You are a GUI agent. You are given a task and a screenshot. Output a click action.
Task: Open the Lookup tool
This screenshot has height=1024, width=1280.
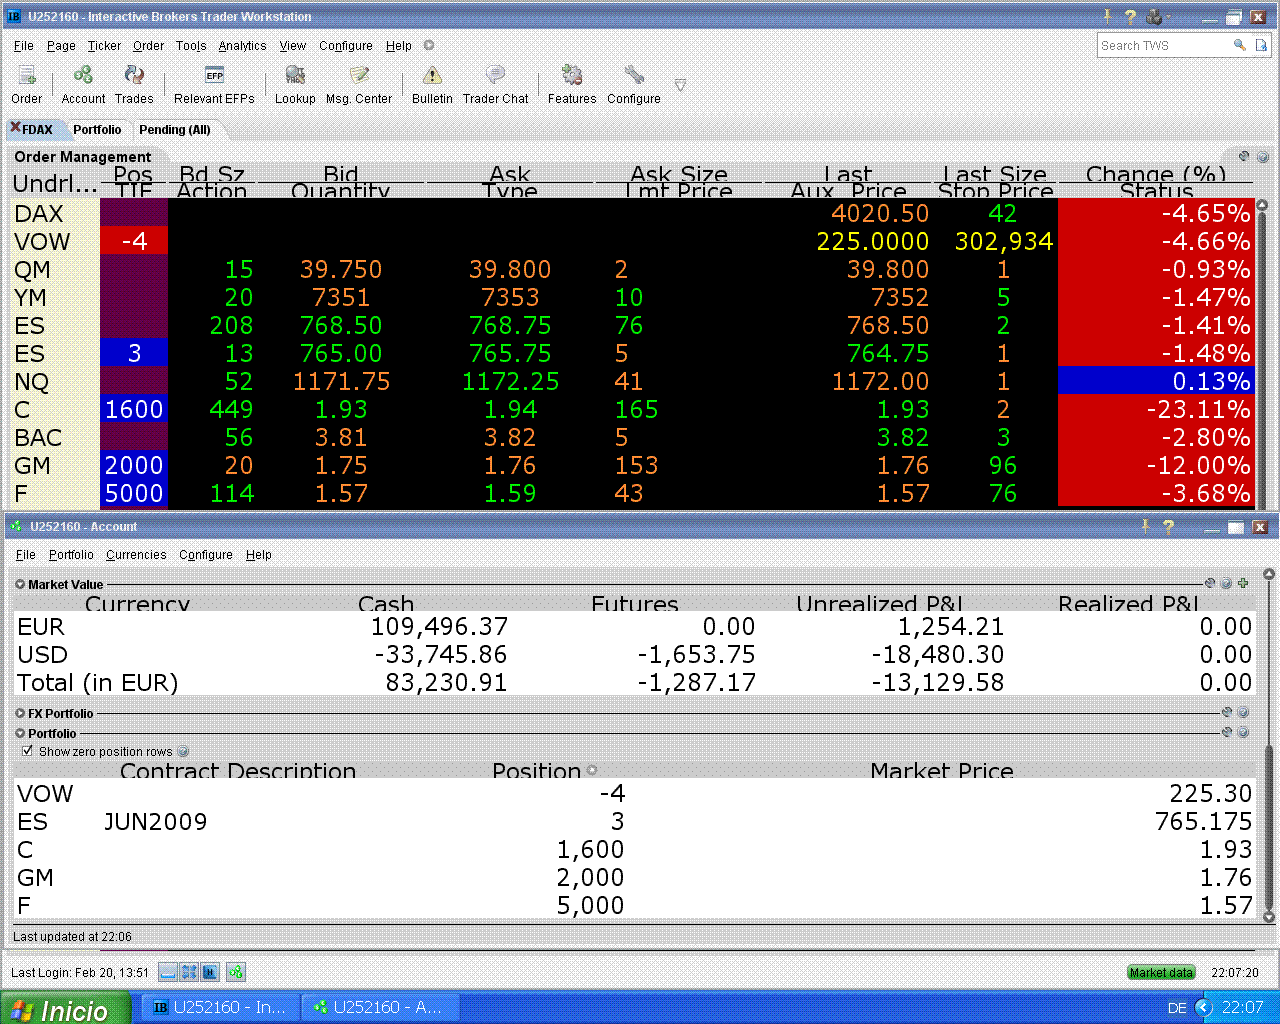coord(295,76)
